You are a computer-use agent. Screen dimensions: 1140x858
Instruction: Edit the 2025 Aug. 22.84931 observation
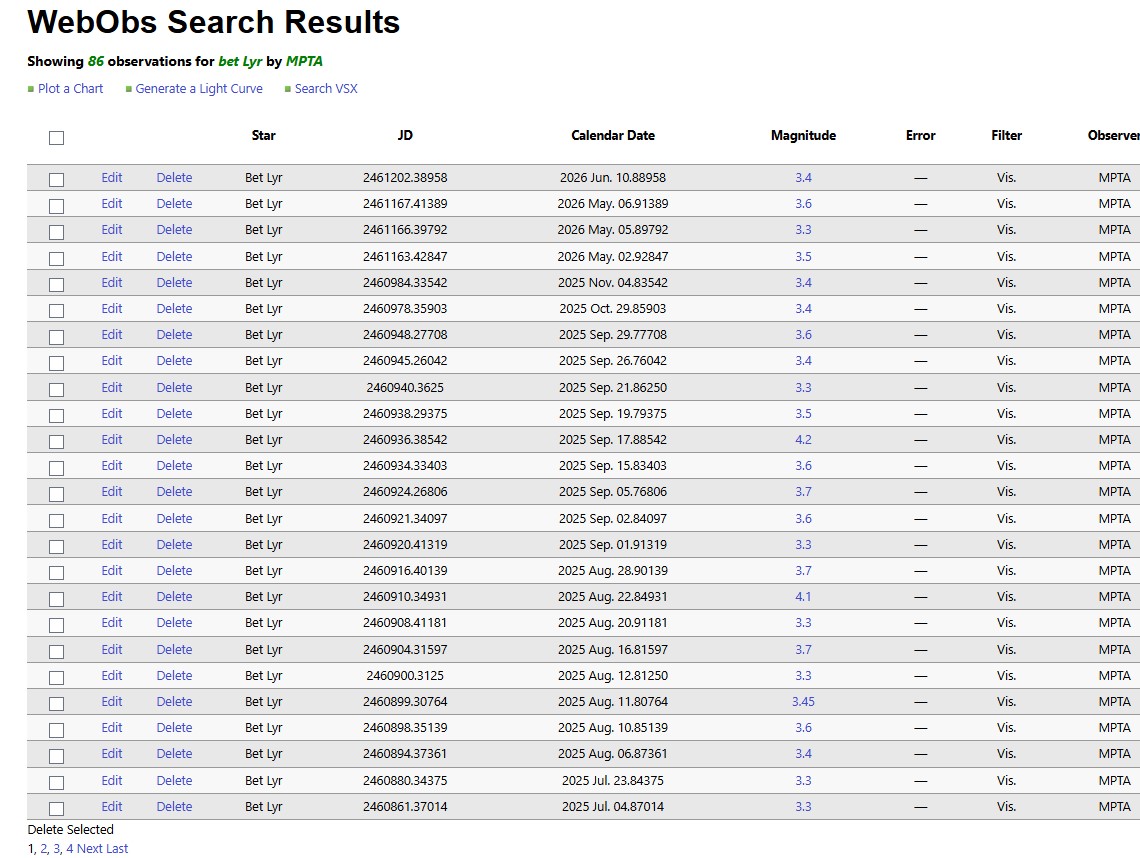[111, 596]
